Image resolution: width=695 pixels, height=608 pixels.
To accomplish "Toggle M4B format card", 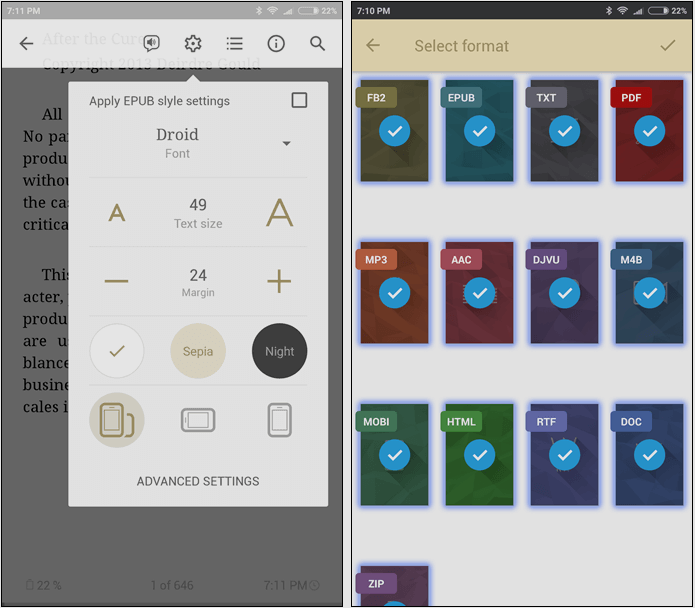I will (649, 292).
